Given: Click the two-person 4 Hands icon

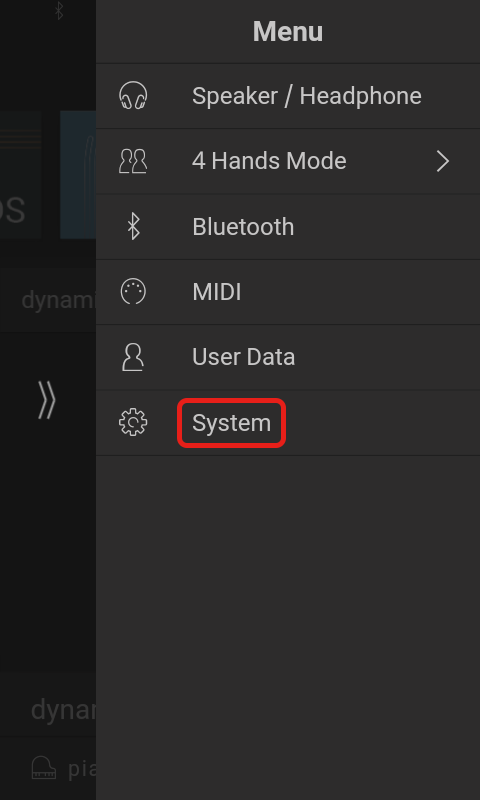Looking at the screenshot, I should coord(133,161).
